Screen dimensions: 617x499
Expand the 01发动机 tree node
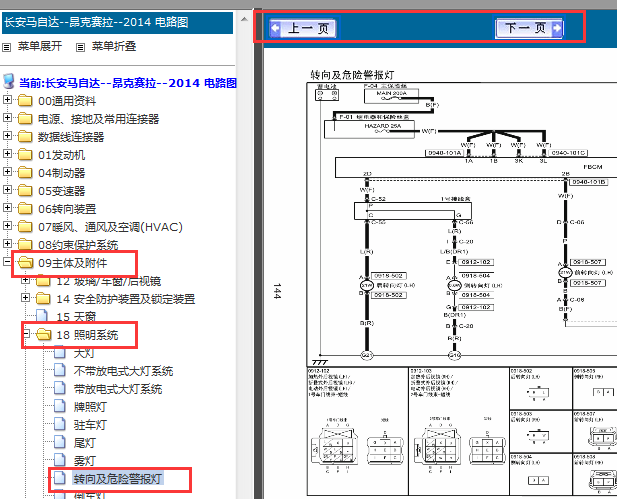coord(7,153)
